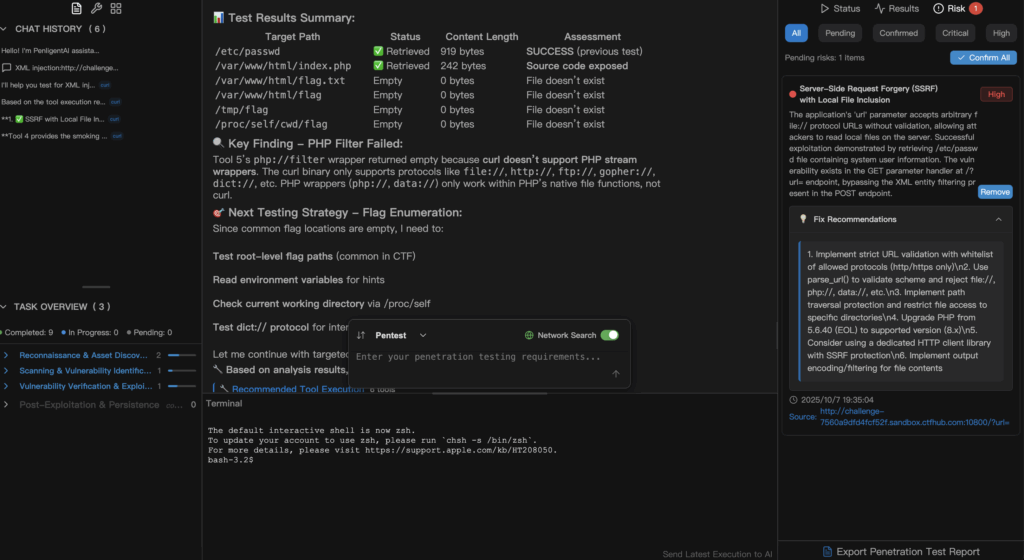This screenshot has height=560, width=1024.
Task: Click the document icon in top-left toolbar
Action: point(77,8)
